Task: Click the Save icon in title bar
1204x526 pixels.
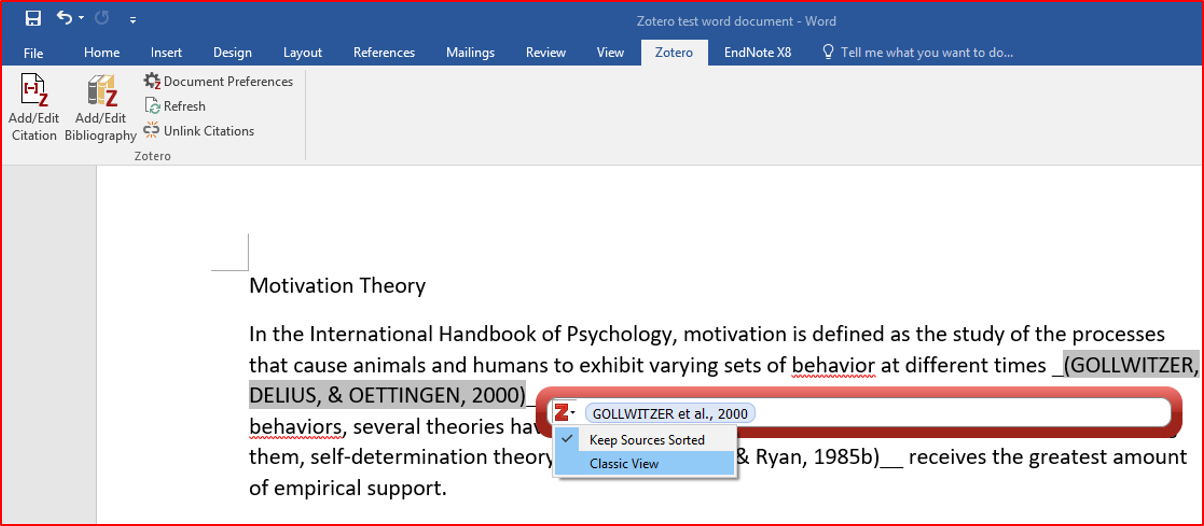Action: [33, 18]
